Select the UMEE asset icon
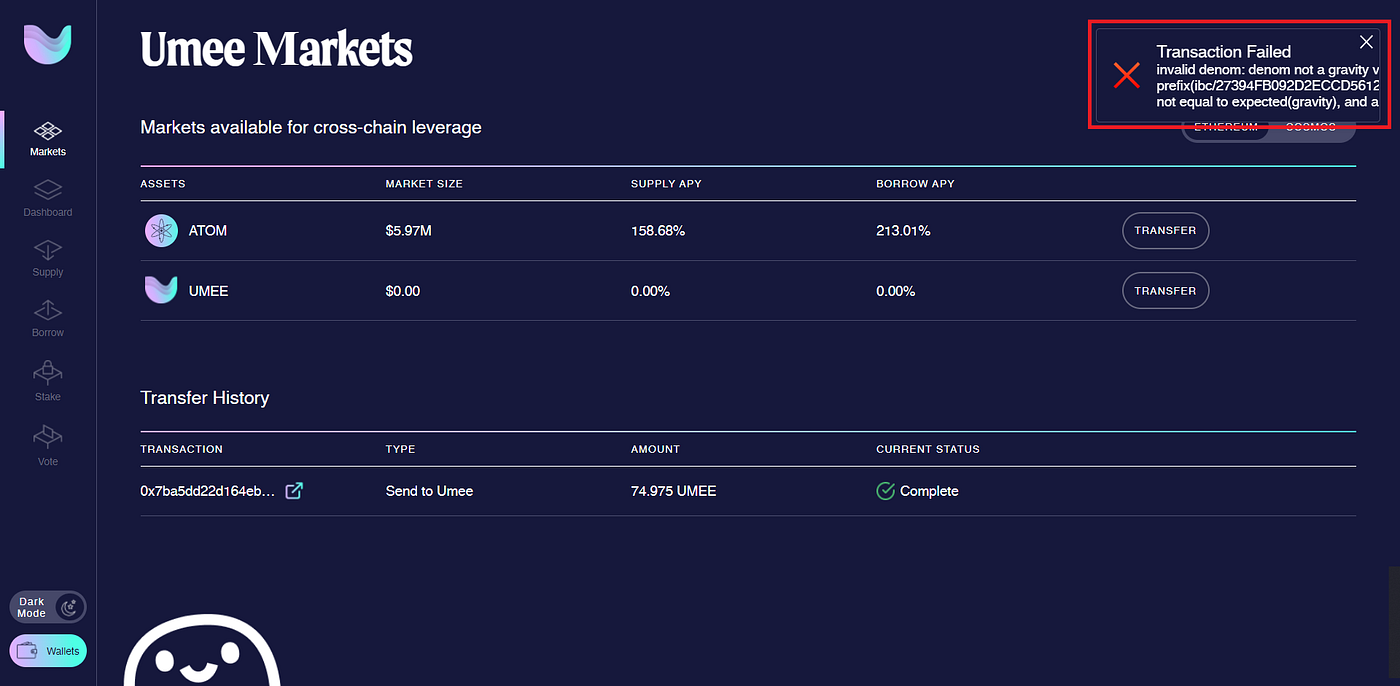Screen dimensions: 1400x686 coord(160,291)
